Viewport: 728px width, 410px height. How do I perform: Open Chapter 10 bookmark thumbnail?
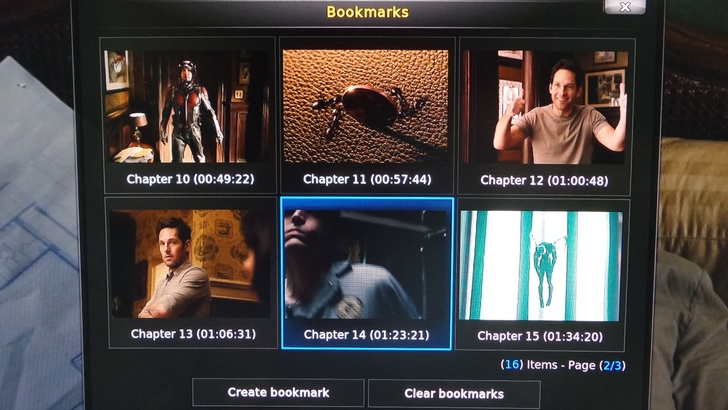(x=187, y=106)
